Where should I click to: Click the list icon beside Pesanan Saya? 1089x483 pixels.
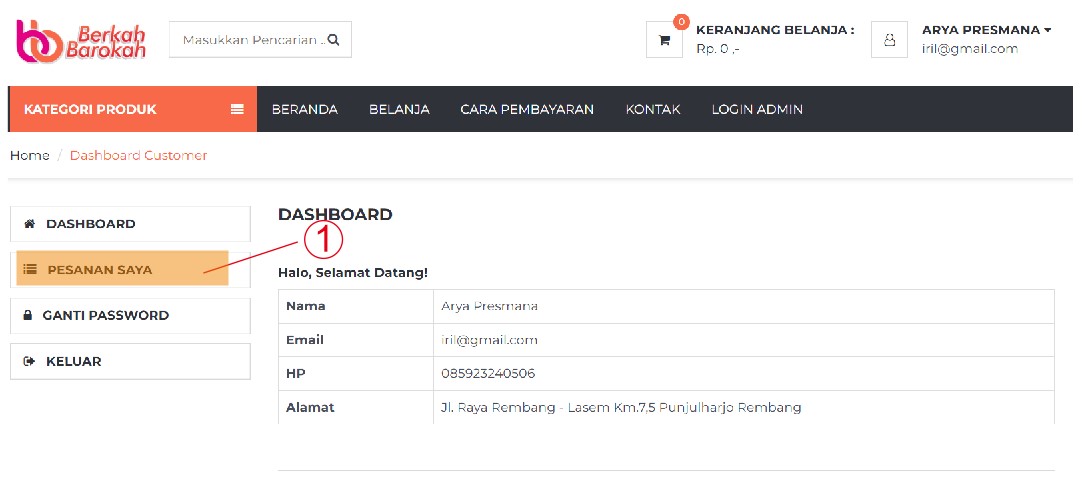click(30, 269)
